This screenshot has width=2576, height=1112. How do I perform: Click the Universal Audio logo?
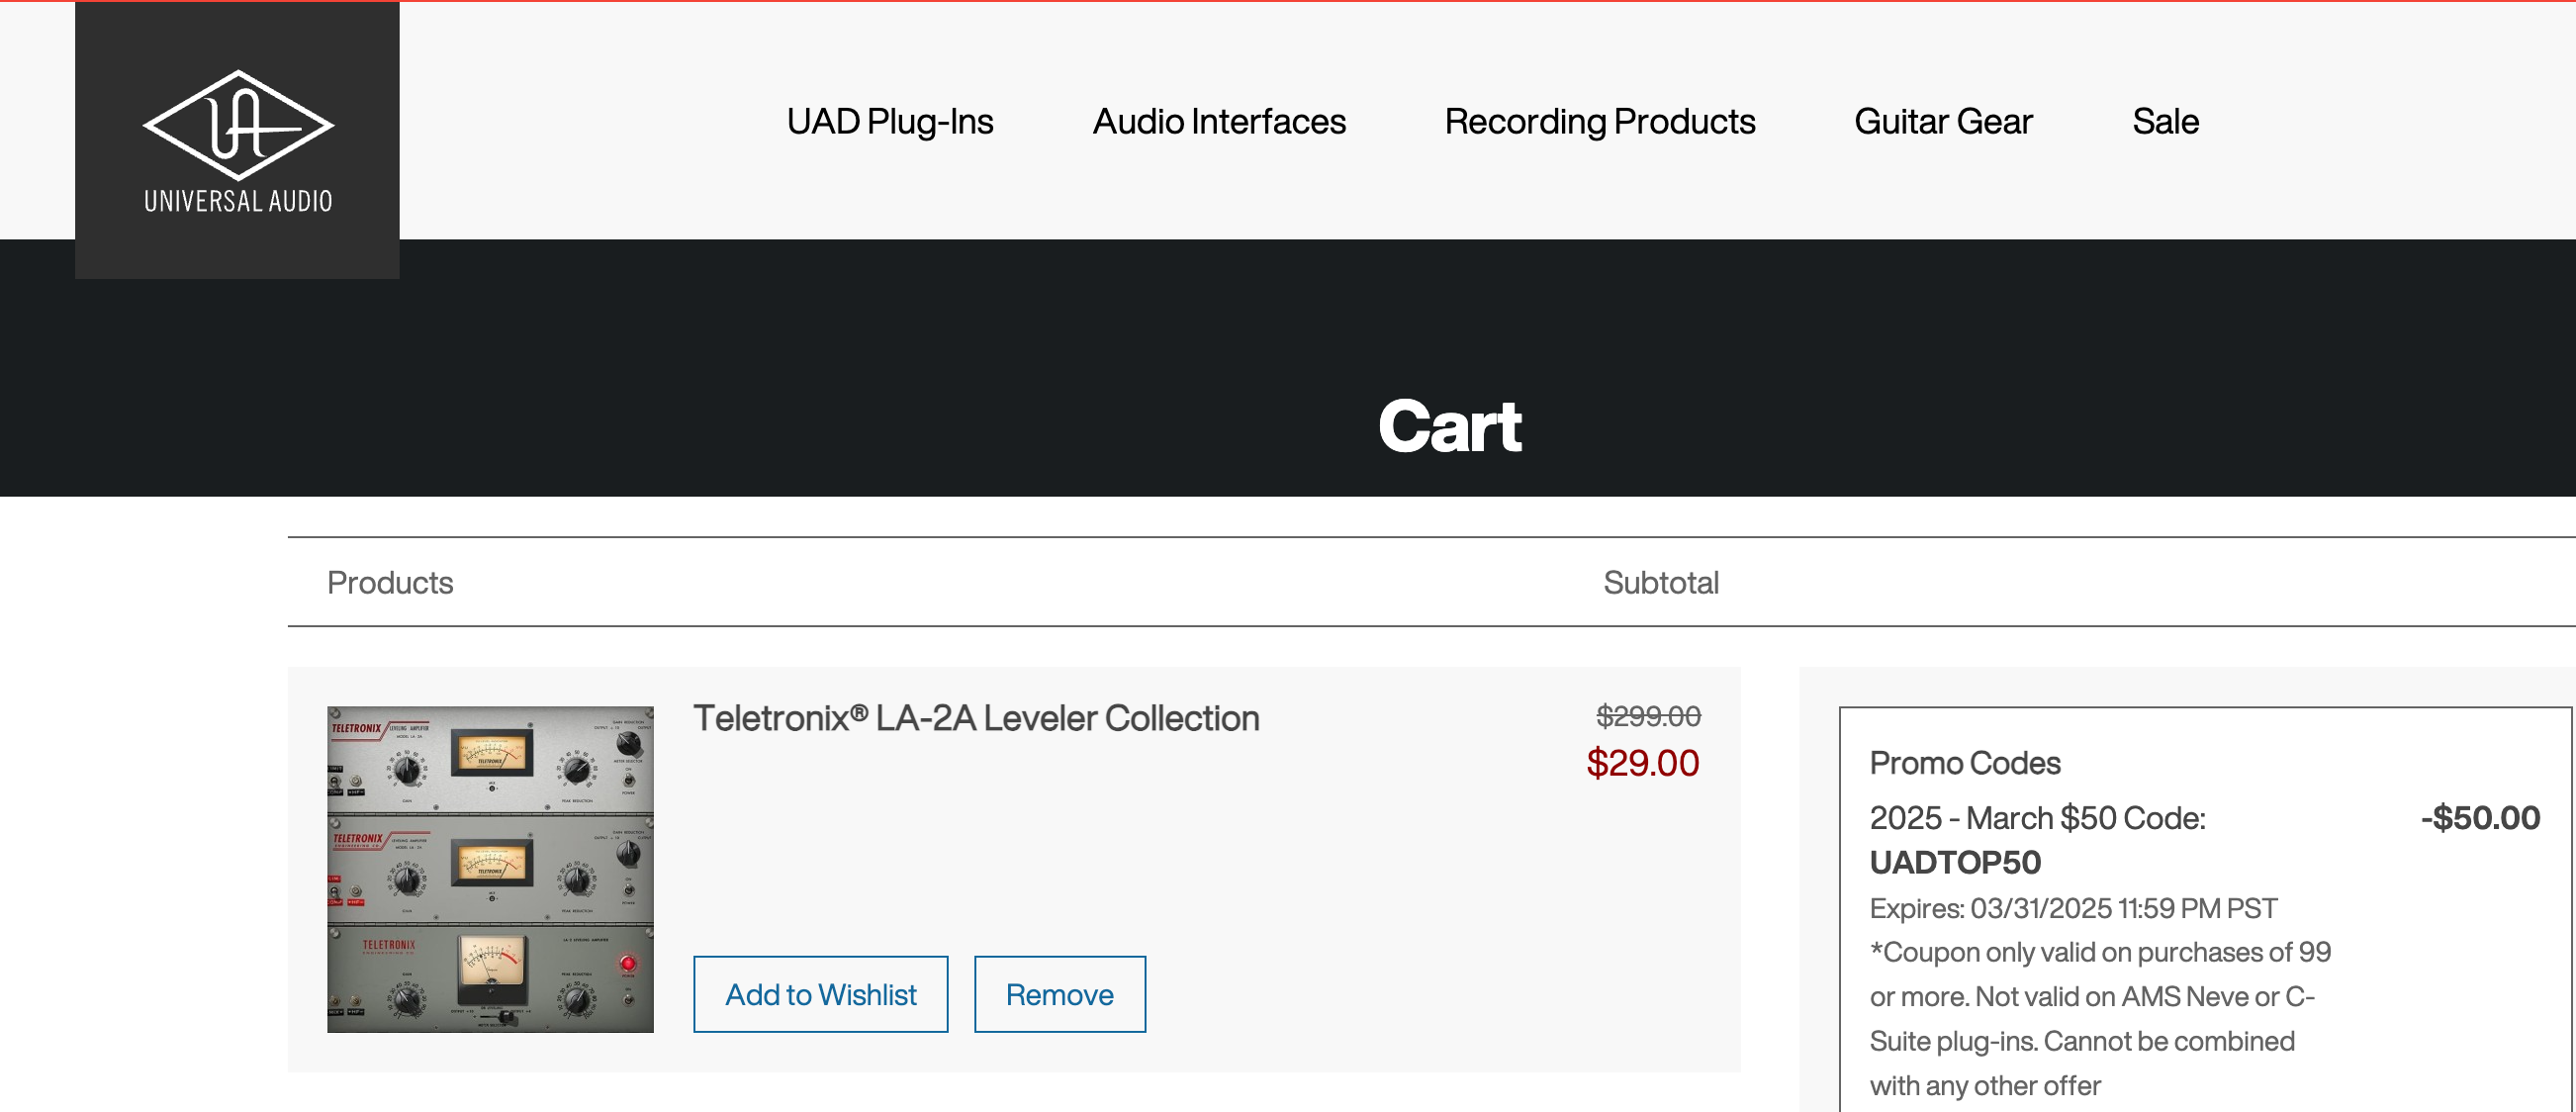237,135
